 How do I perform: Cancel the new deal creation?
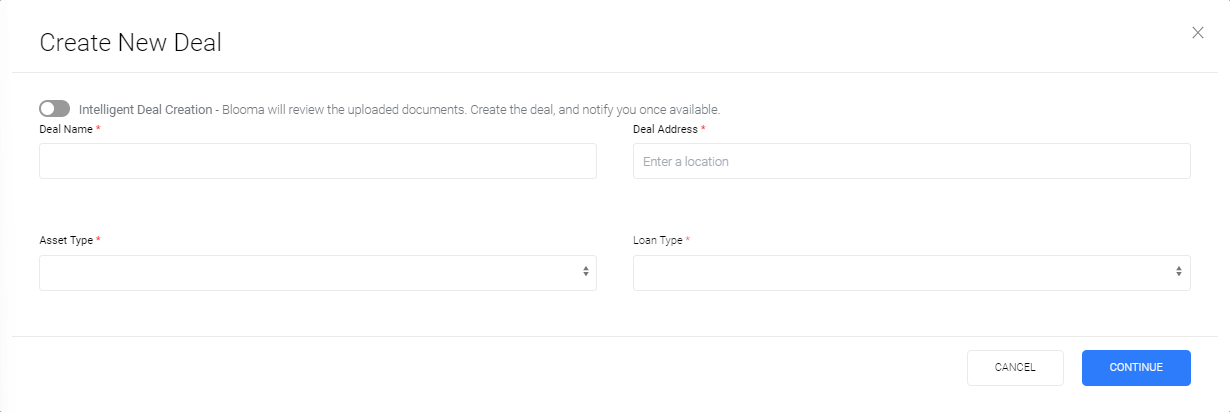coord(1015,368)
